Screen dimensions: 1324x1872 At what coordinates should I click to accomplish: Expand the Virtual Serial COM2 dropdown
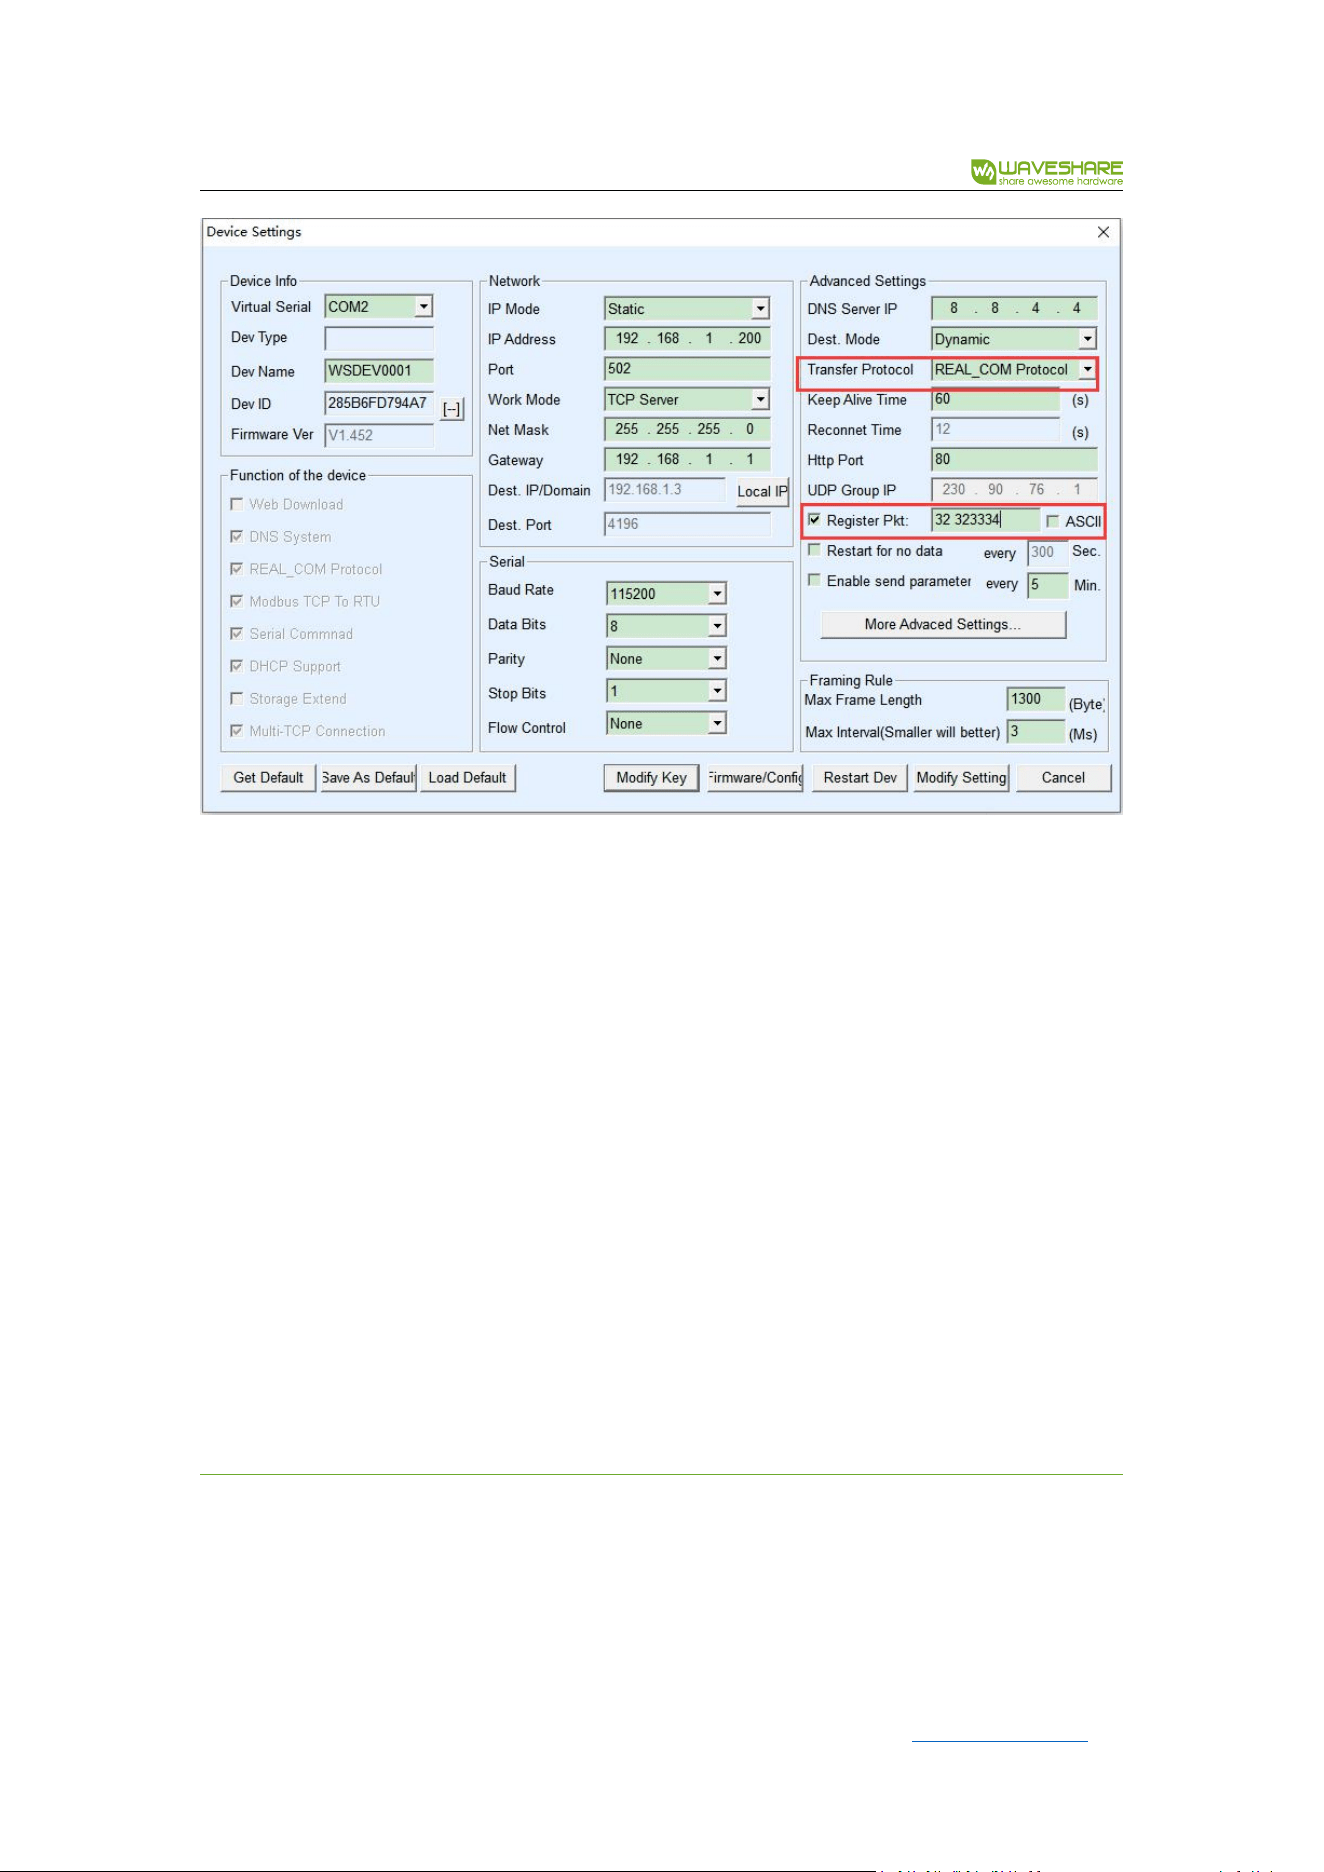tap(424, 306)
